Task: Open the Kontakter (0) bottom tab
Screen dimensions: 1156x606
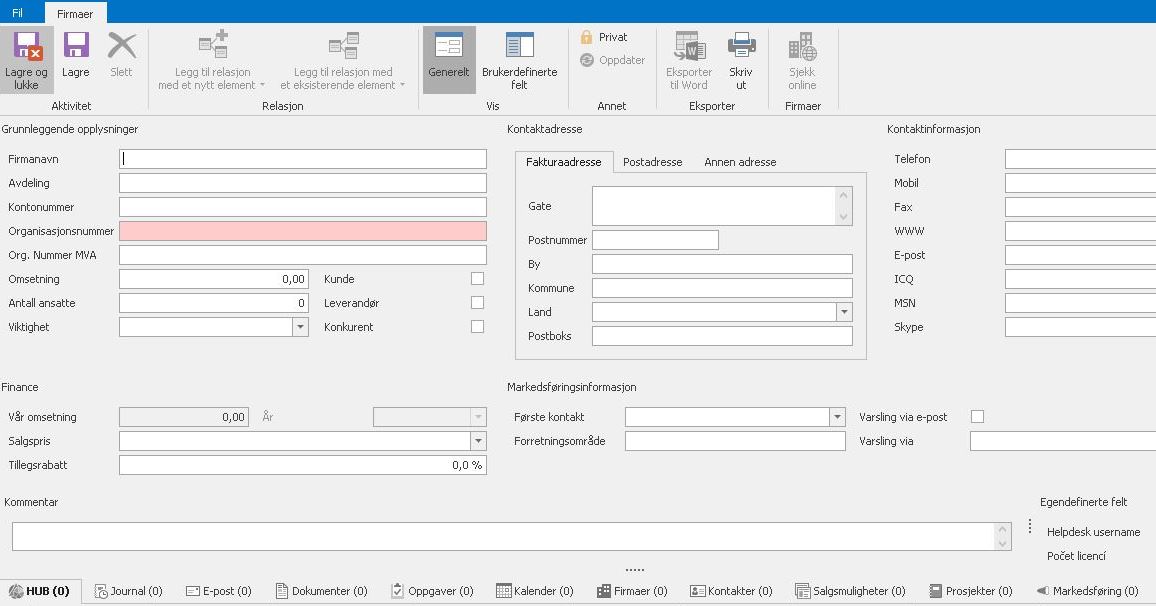Action: pyautogui.click(x=731, y=591)
